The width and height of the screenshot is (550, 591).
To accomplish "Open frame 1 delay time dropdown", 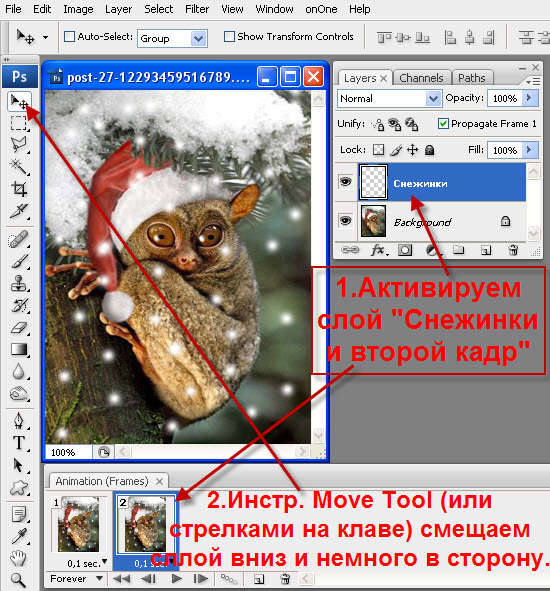I will (x=104, y=562).
